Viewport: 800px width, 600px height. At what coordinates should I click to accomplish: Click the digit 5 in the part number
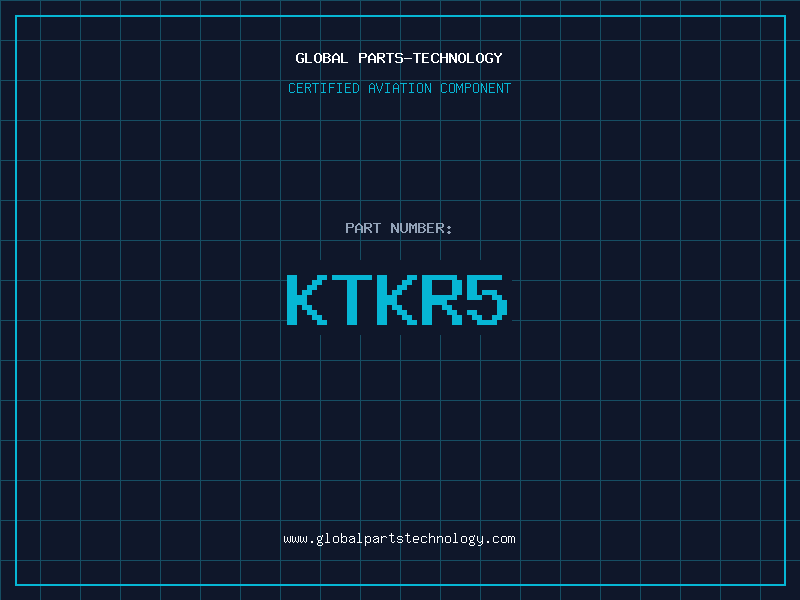click(x=487, y=299)
